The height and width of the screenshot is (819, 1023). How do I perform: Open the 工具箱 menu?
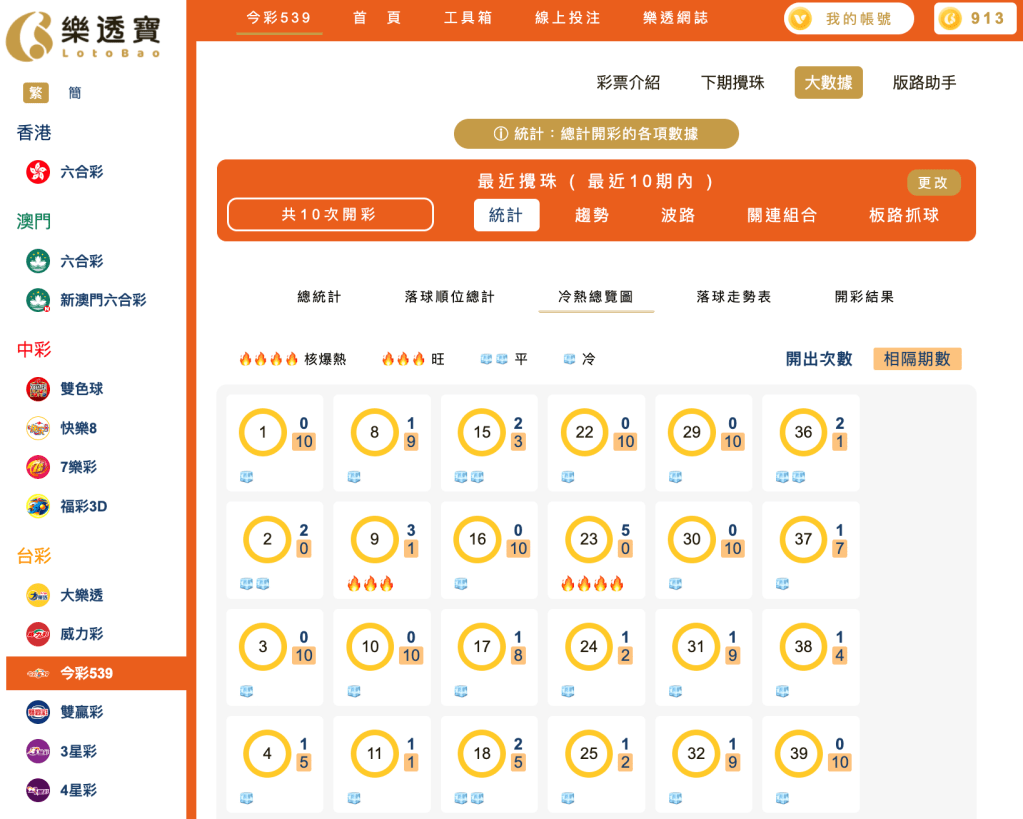[468, 17]
